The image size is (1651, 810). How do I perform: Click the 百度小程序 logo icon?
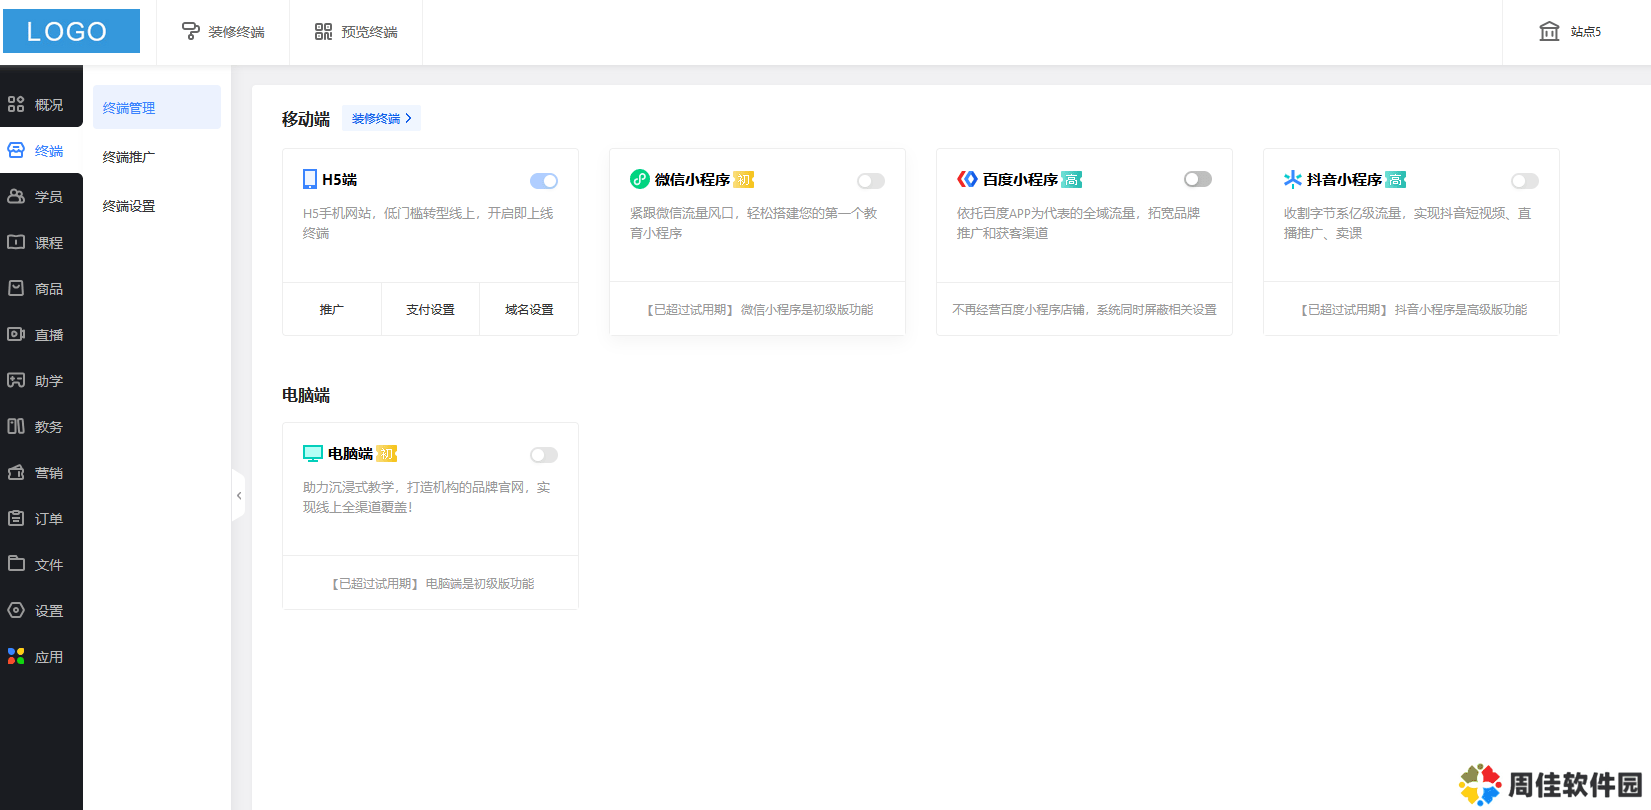point(967,179)
